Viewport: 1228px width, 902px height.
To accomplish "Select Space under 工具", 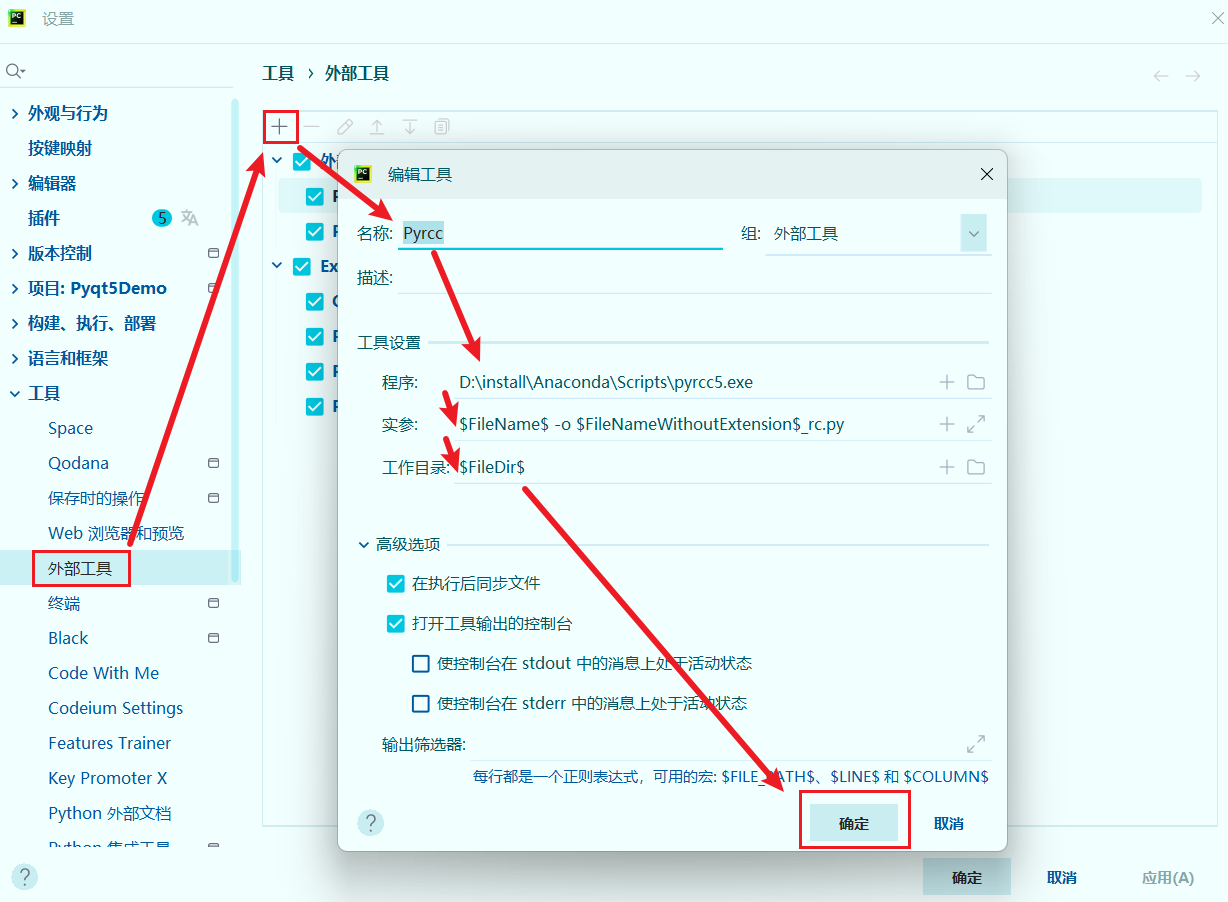I will coord(70,428).
